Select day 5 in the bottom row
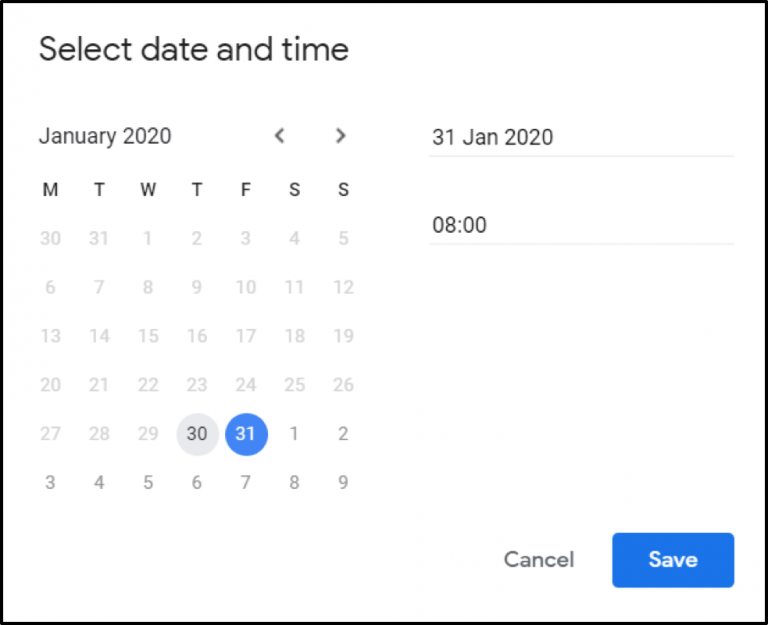Viewport: 768px width, 625px height. pyautogui.click(x=148, y=483)
